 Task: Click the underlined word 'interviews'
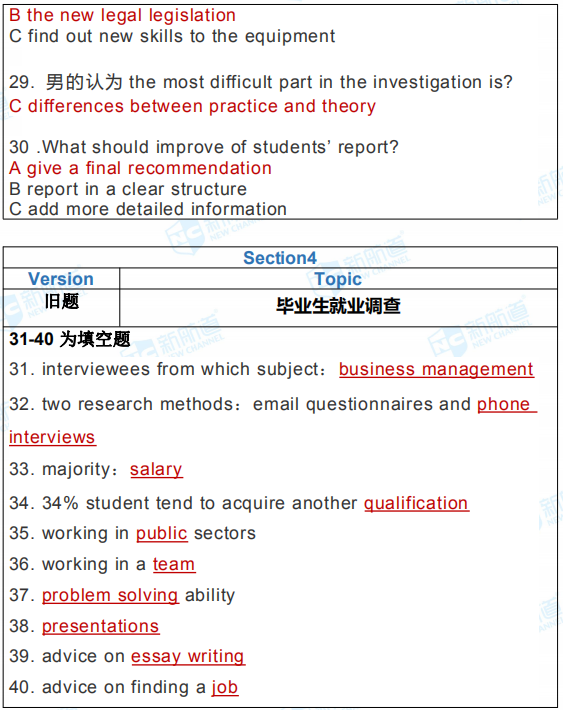52,437
